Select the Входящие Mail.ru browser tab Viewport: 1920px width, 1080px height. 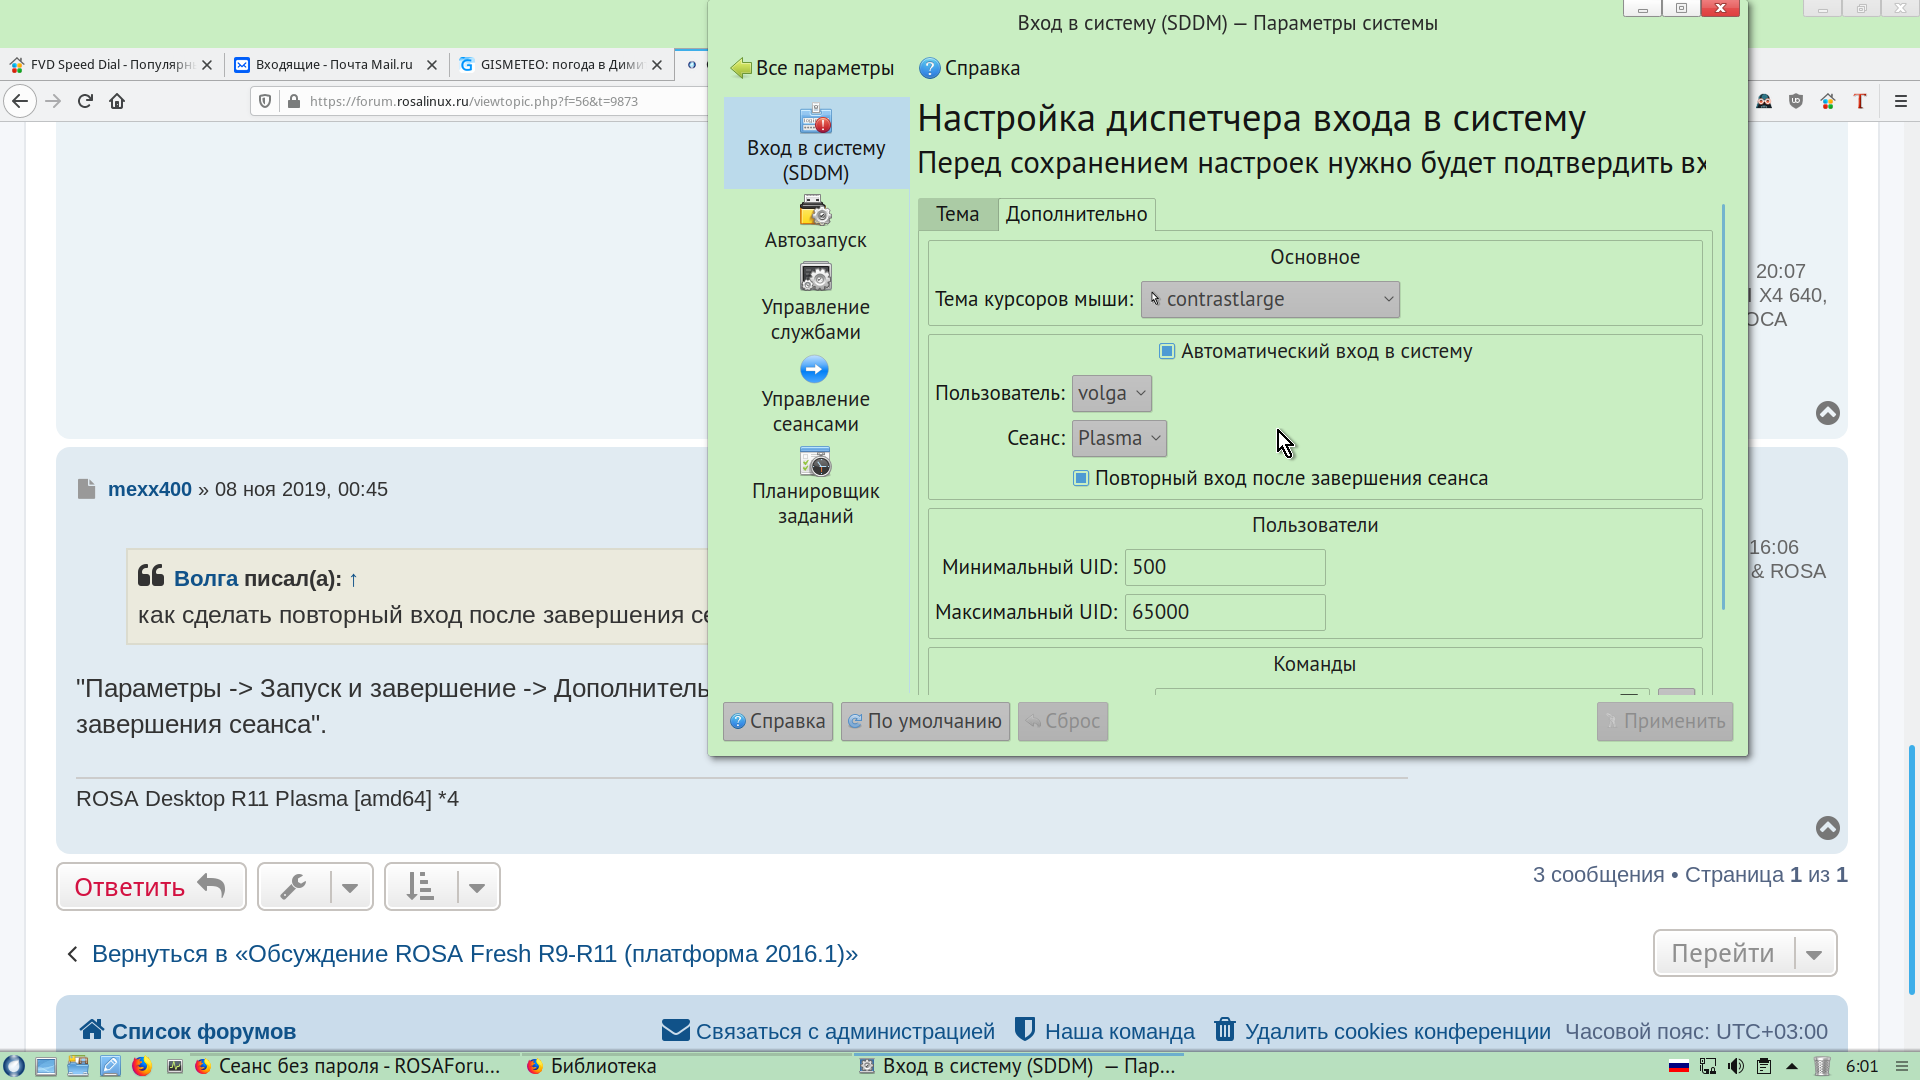click(334, 64)
